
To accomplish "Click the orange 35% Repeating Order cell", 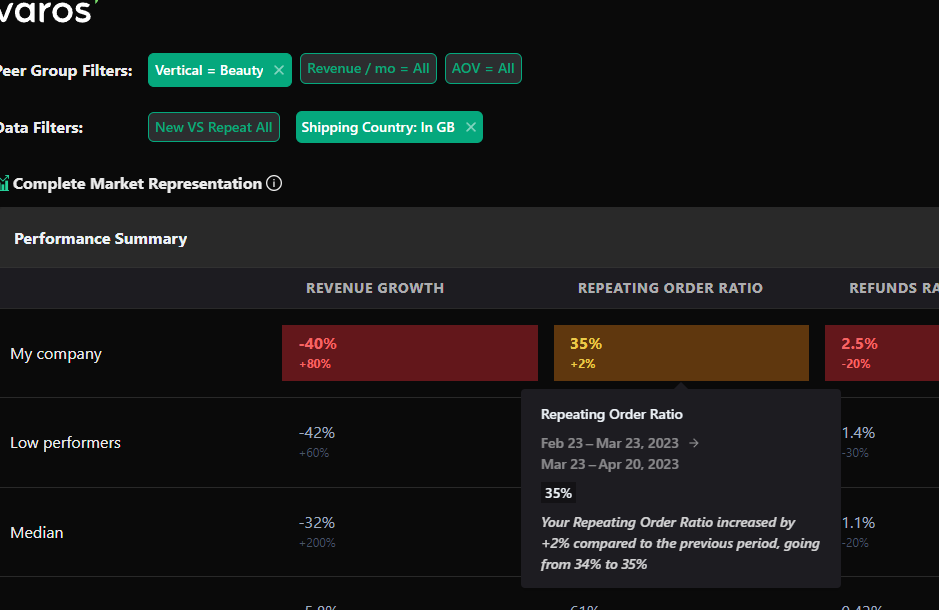I will click(681, 353).
